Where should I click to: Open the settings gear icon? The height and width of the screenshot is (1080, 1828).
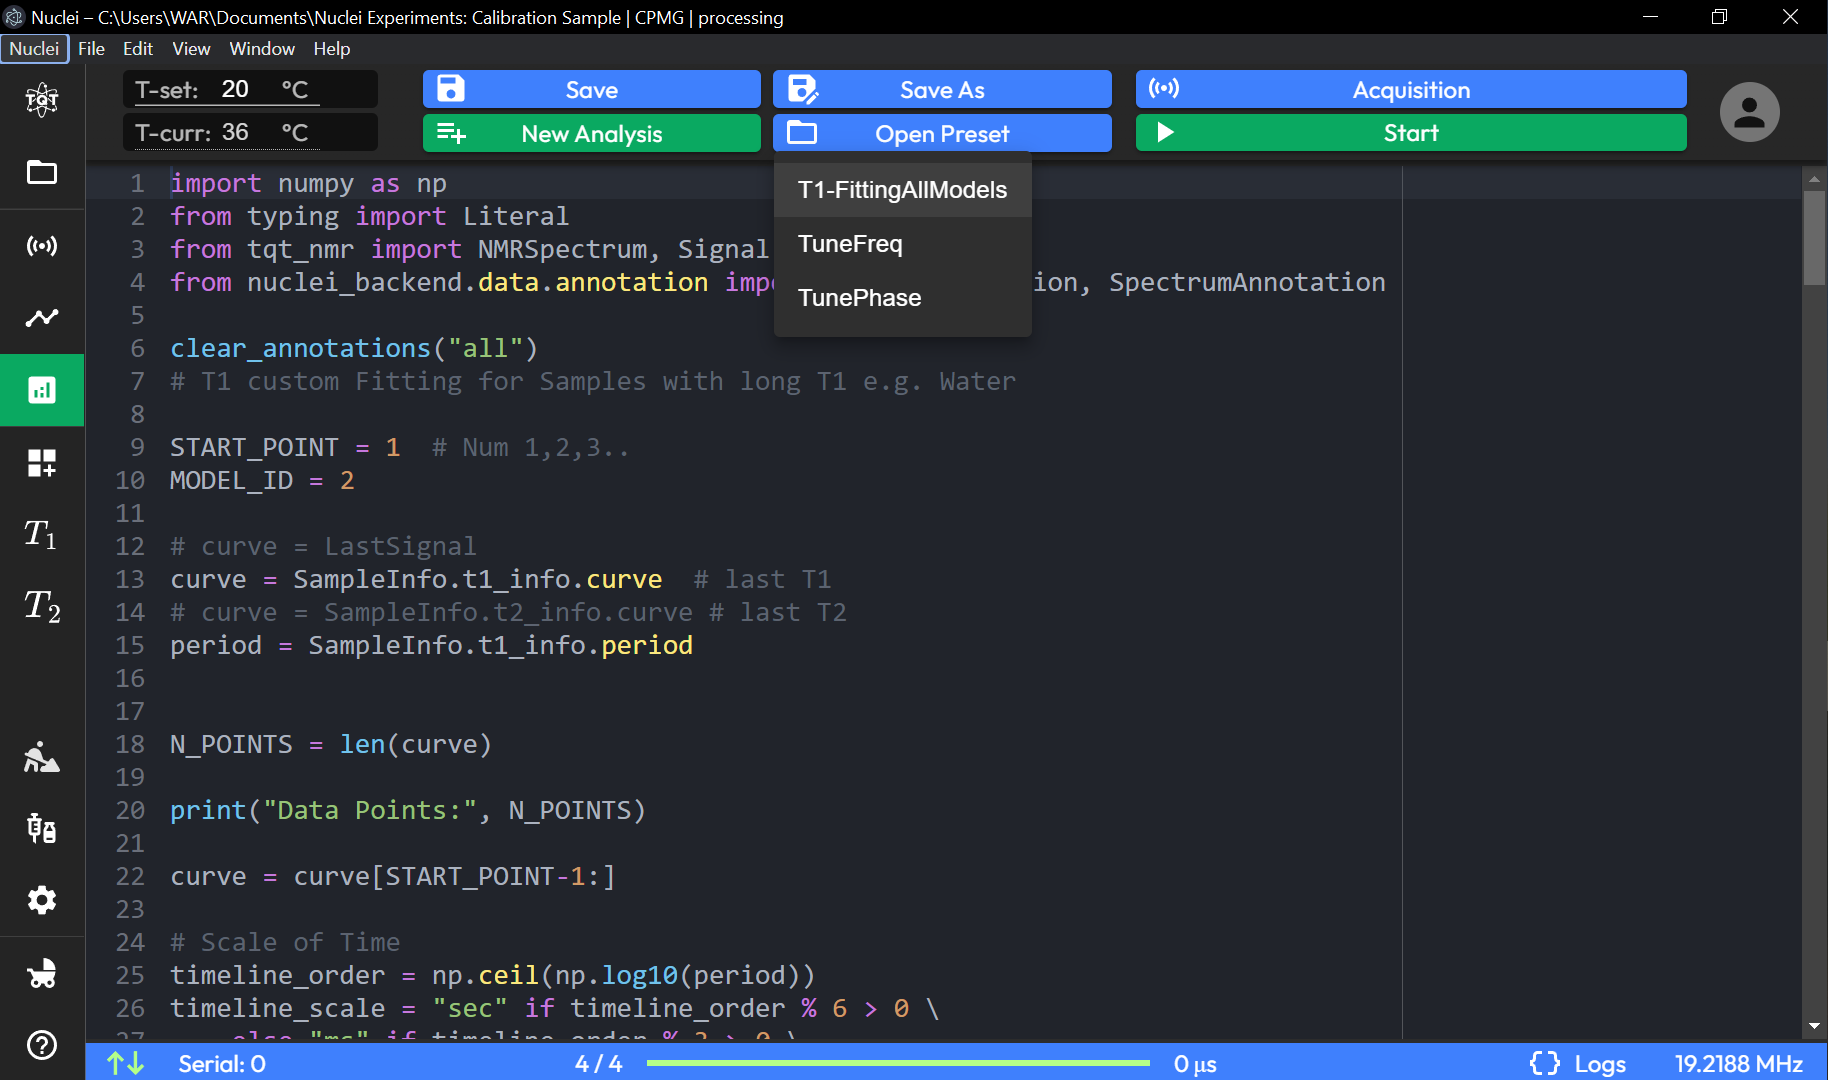[42, 900]
